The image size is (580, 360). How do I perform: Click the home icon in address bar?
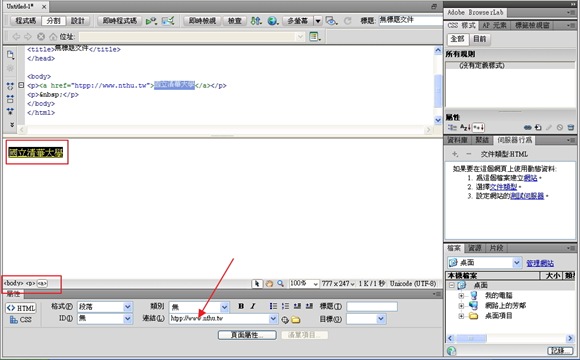53,37
